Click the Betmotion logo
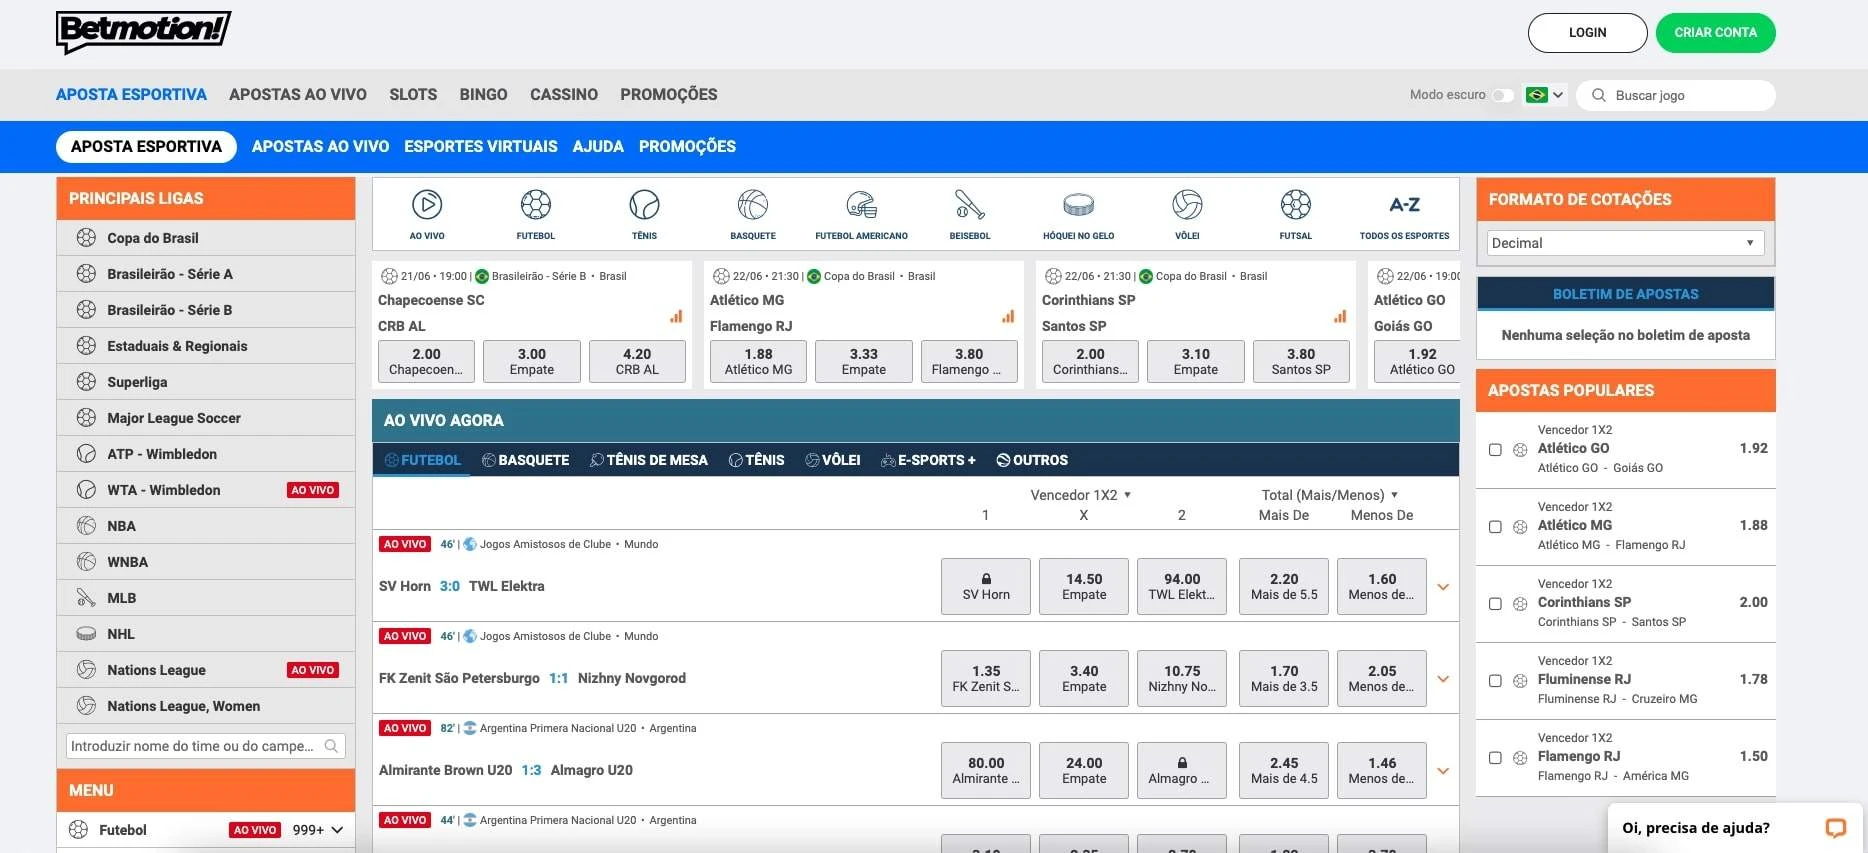This screenshot has width=1868, height=853. tap(143, 32)
